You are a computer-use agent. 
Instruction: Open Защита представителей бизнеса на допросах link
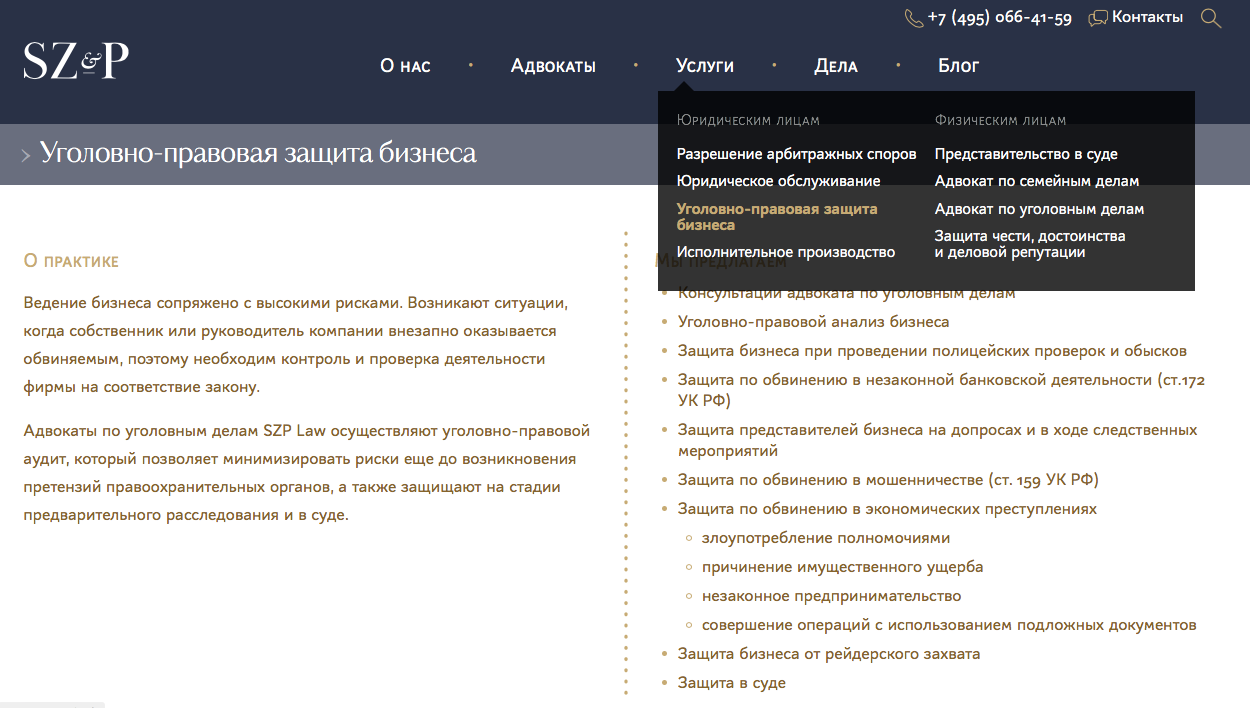tap(937, 440)
